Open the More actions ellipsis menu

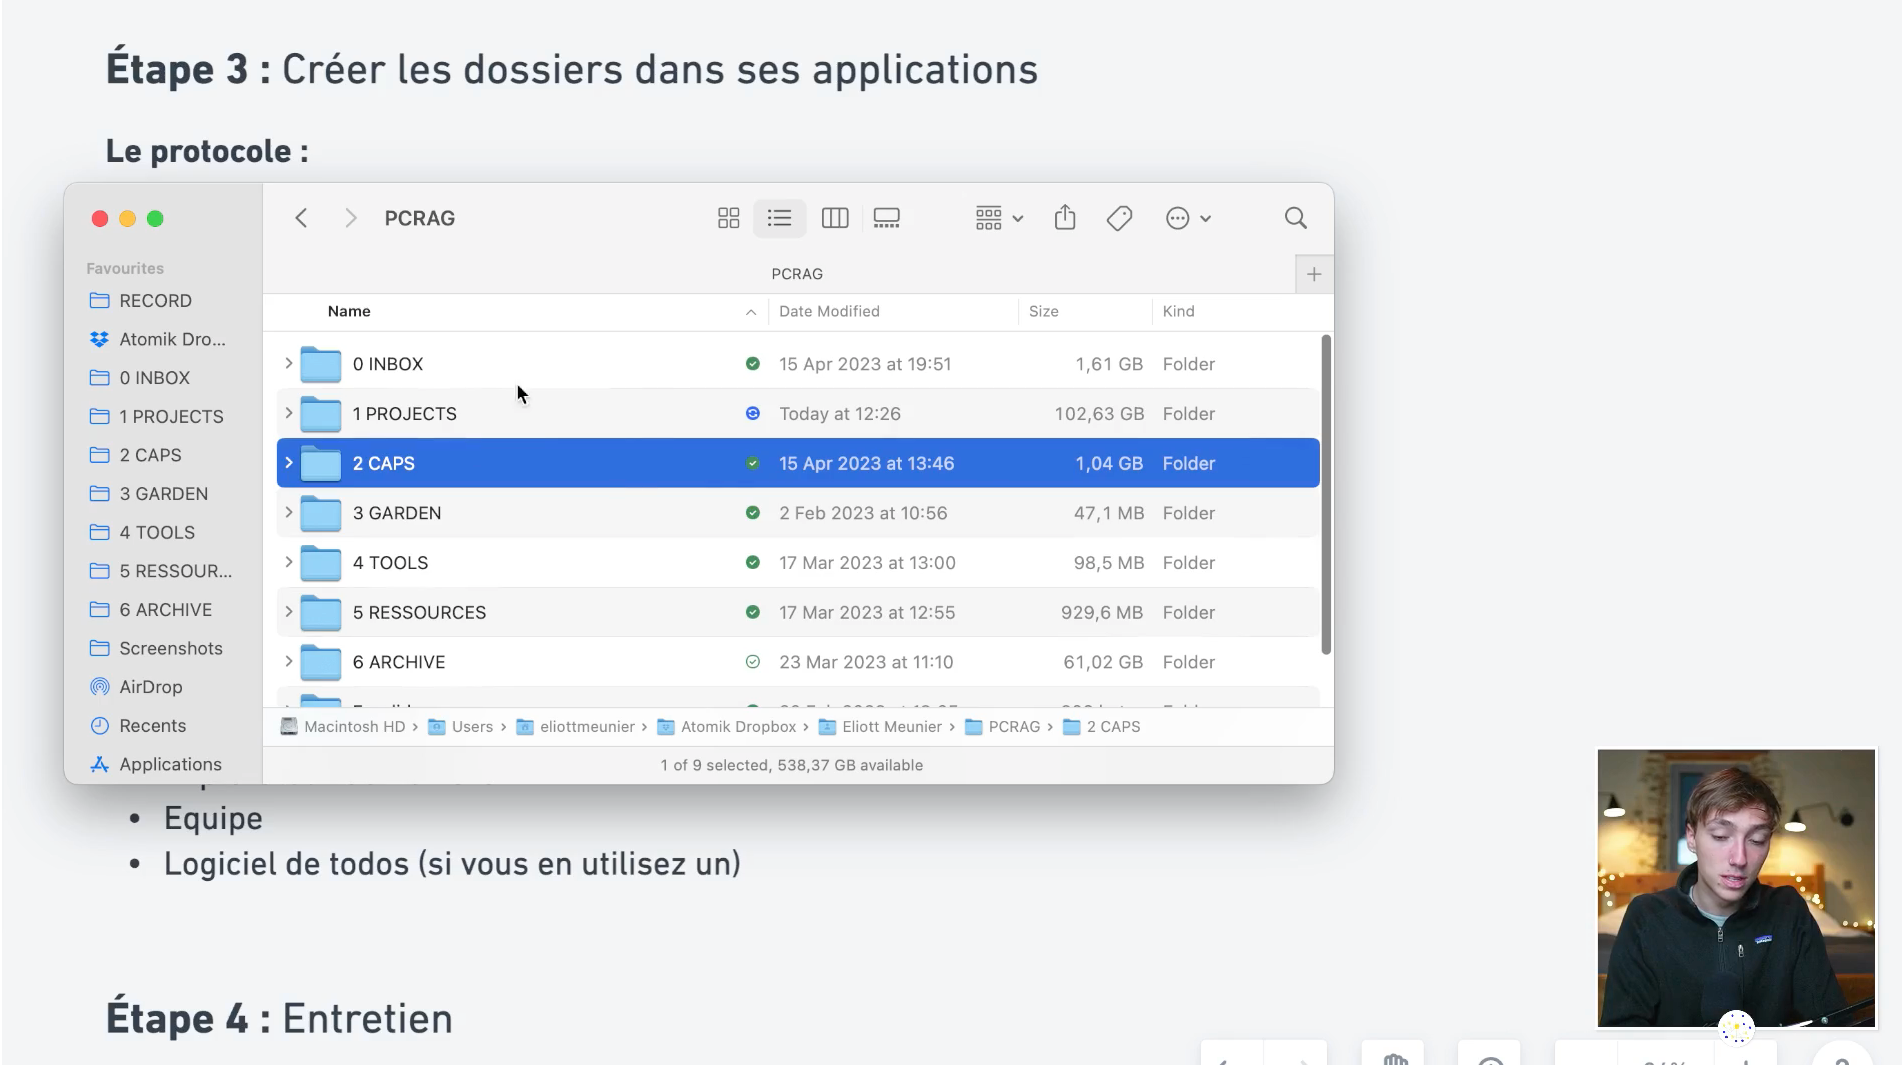1187,218
